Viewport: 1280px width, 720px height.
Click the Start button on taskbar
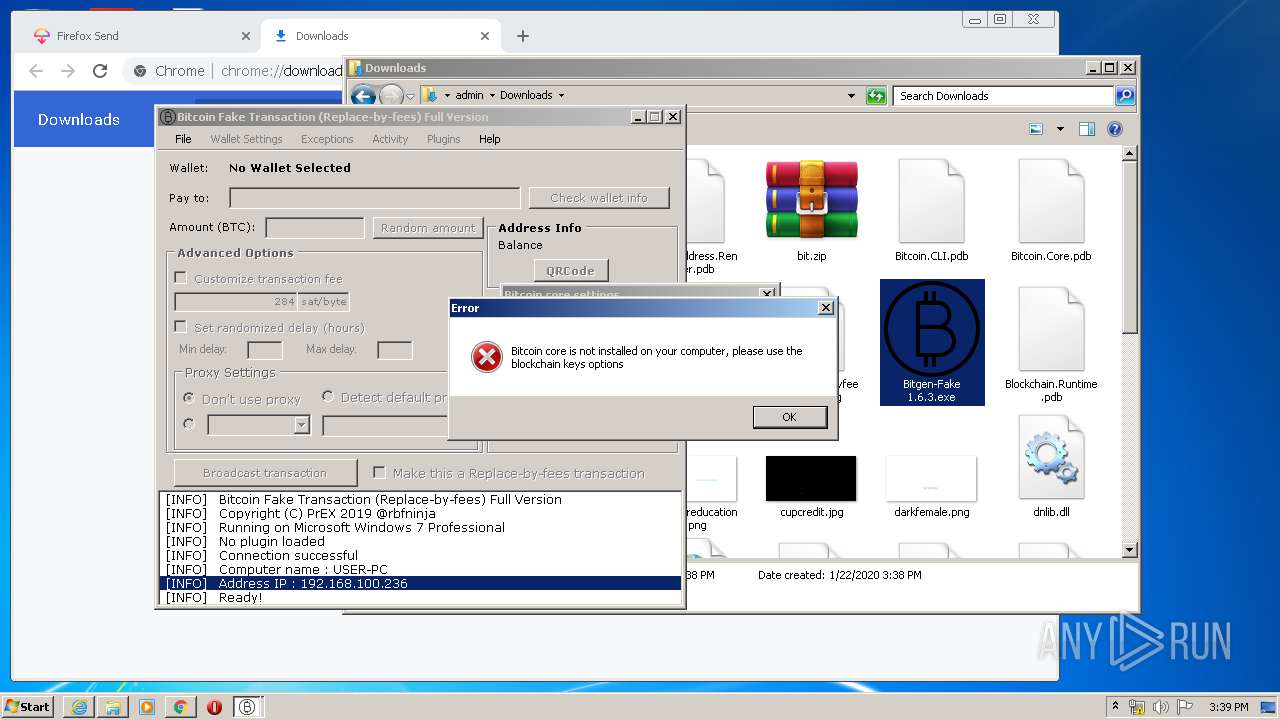pos(28,706)
